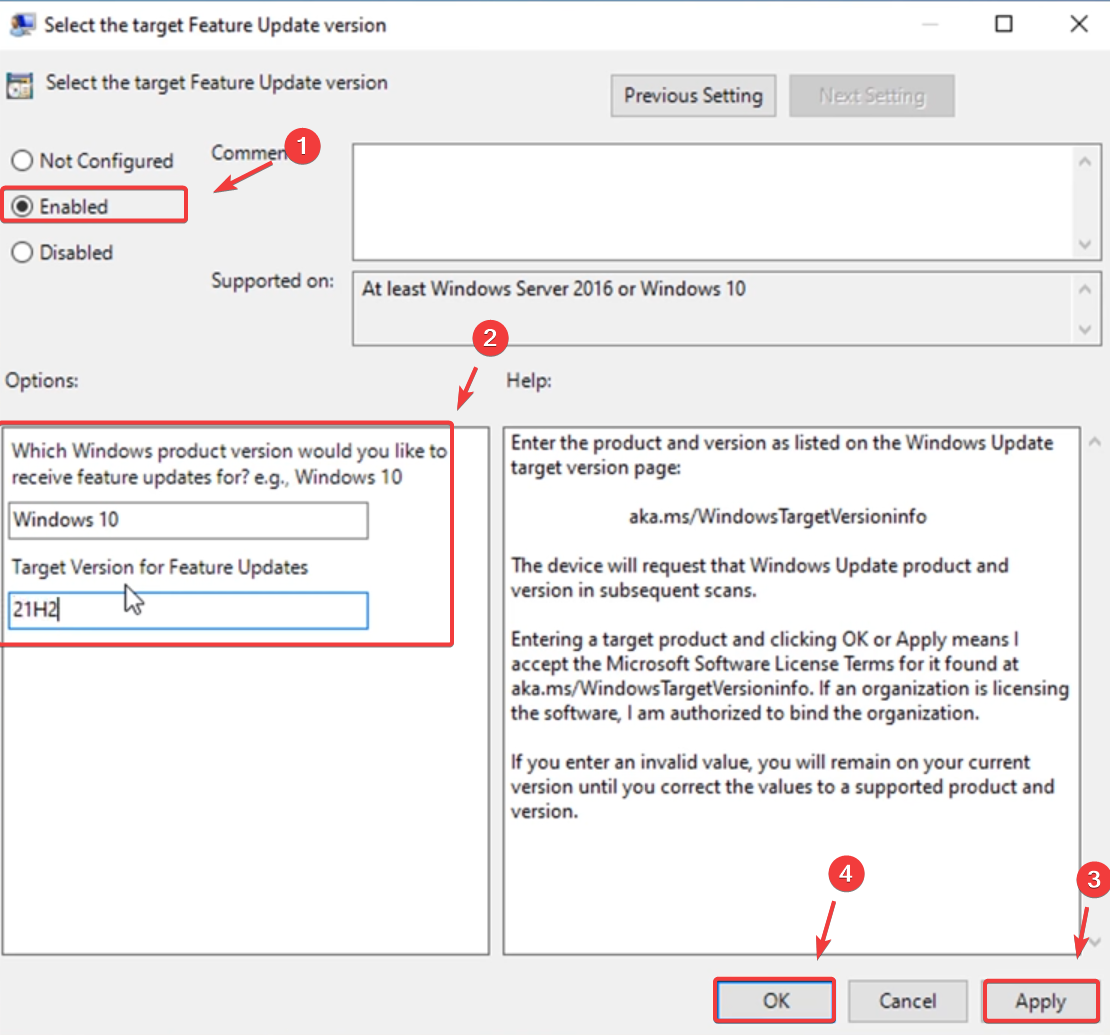Close the dialog with the X button
Image resolution: width=1110 pixels, height=1035 pixels.
1079,24
